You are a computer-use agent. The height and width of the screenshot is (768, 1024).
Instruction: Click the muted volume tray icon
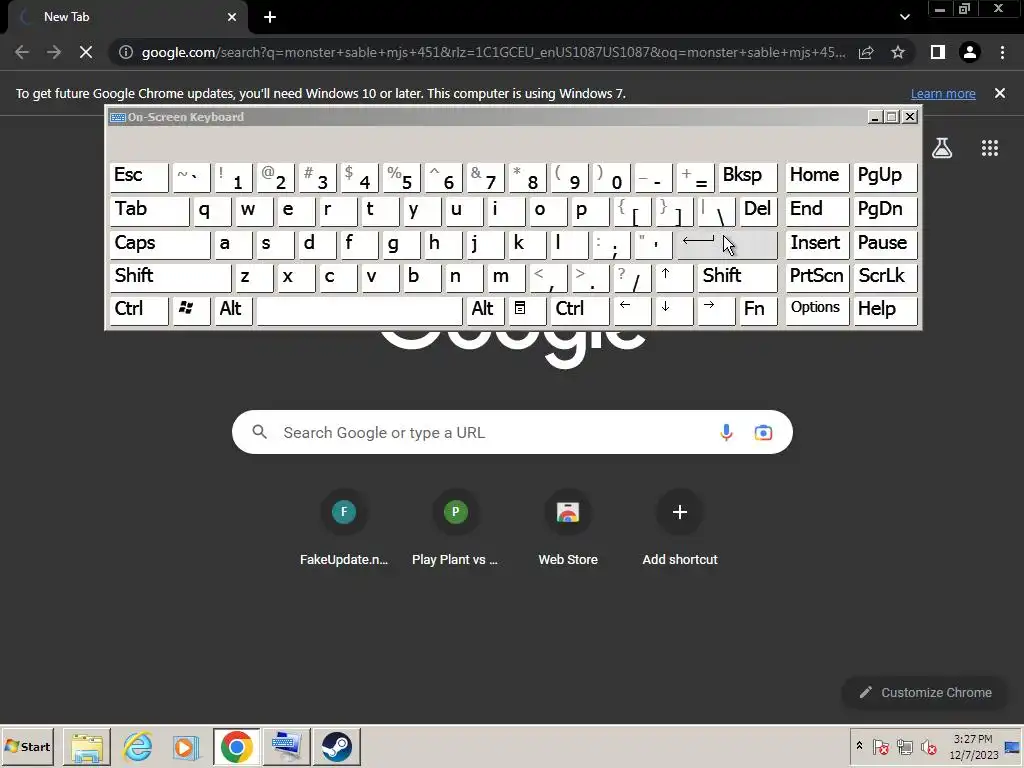click(928, 746)
